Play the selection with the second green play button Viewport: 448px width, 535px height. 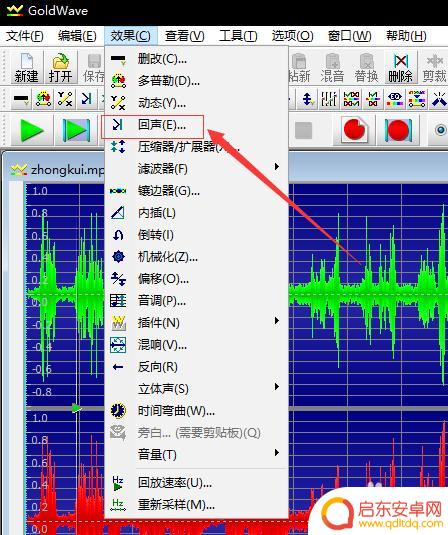(76, 130)
